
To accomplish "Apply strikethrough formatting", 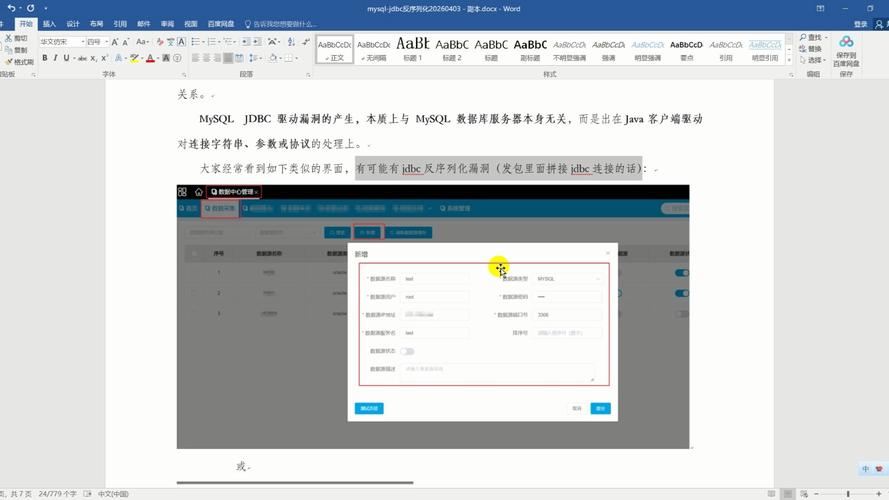I will point(83,58).
